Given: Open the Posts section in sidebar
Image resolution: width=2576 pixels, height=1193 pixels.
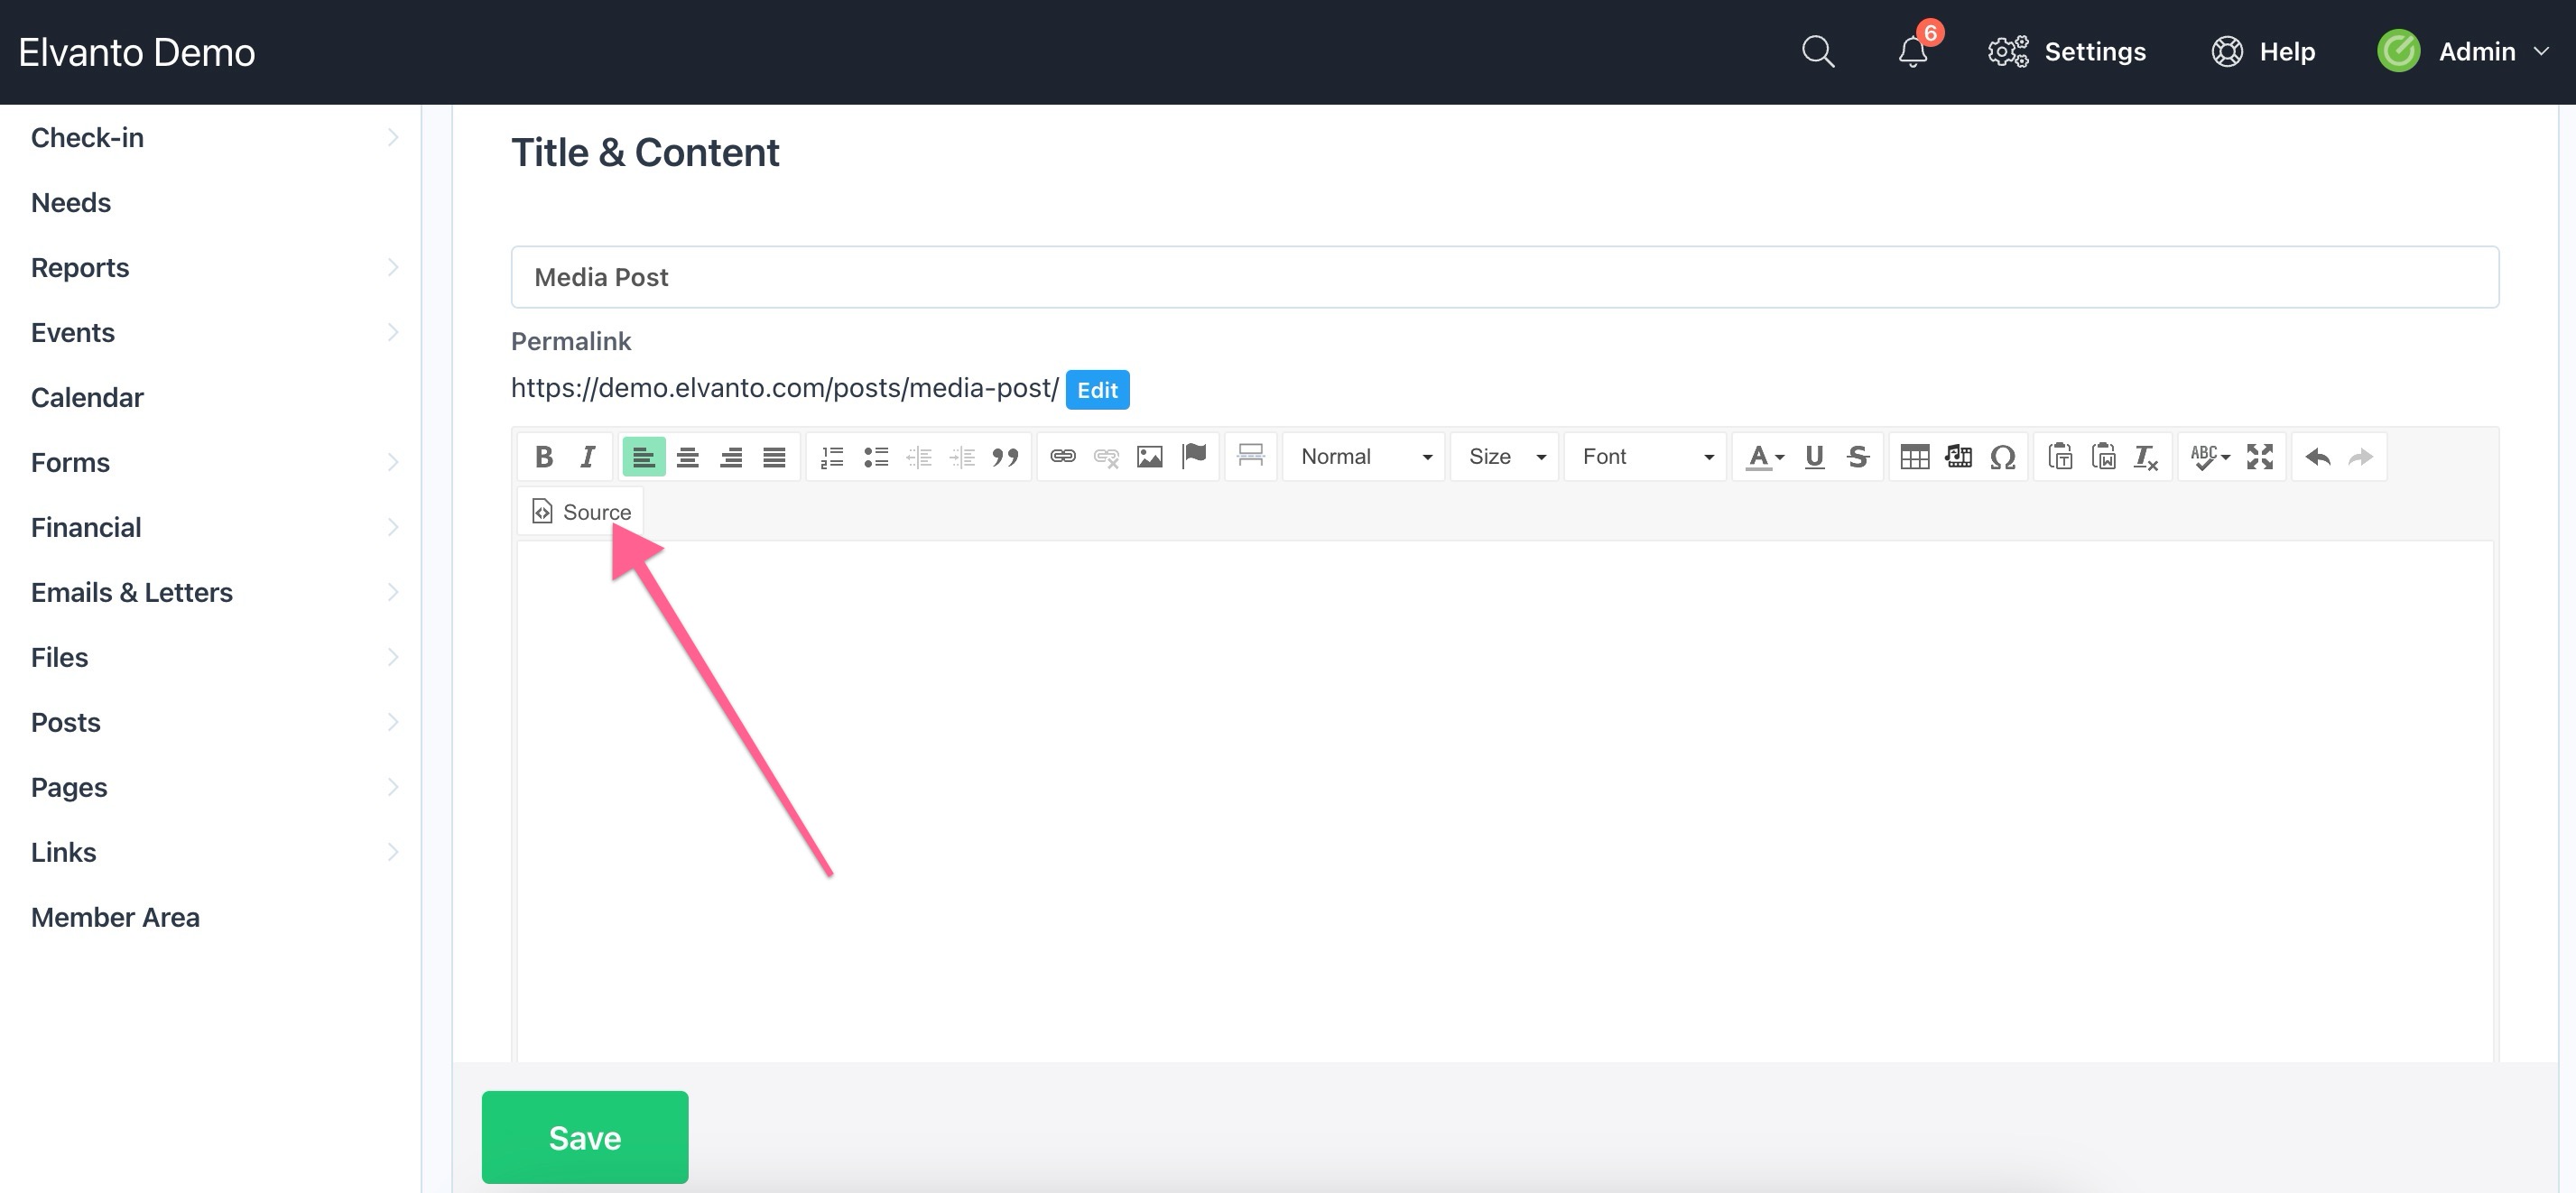Looking at the screenshot, I should [65, 721].
